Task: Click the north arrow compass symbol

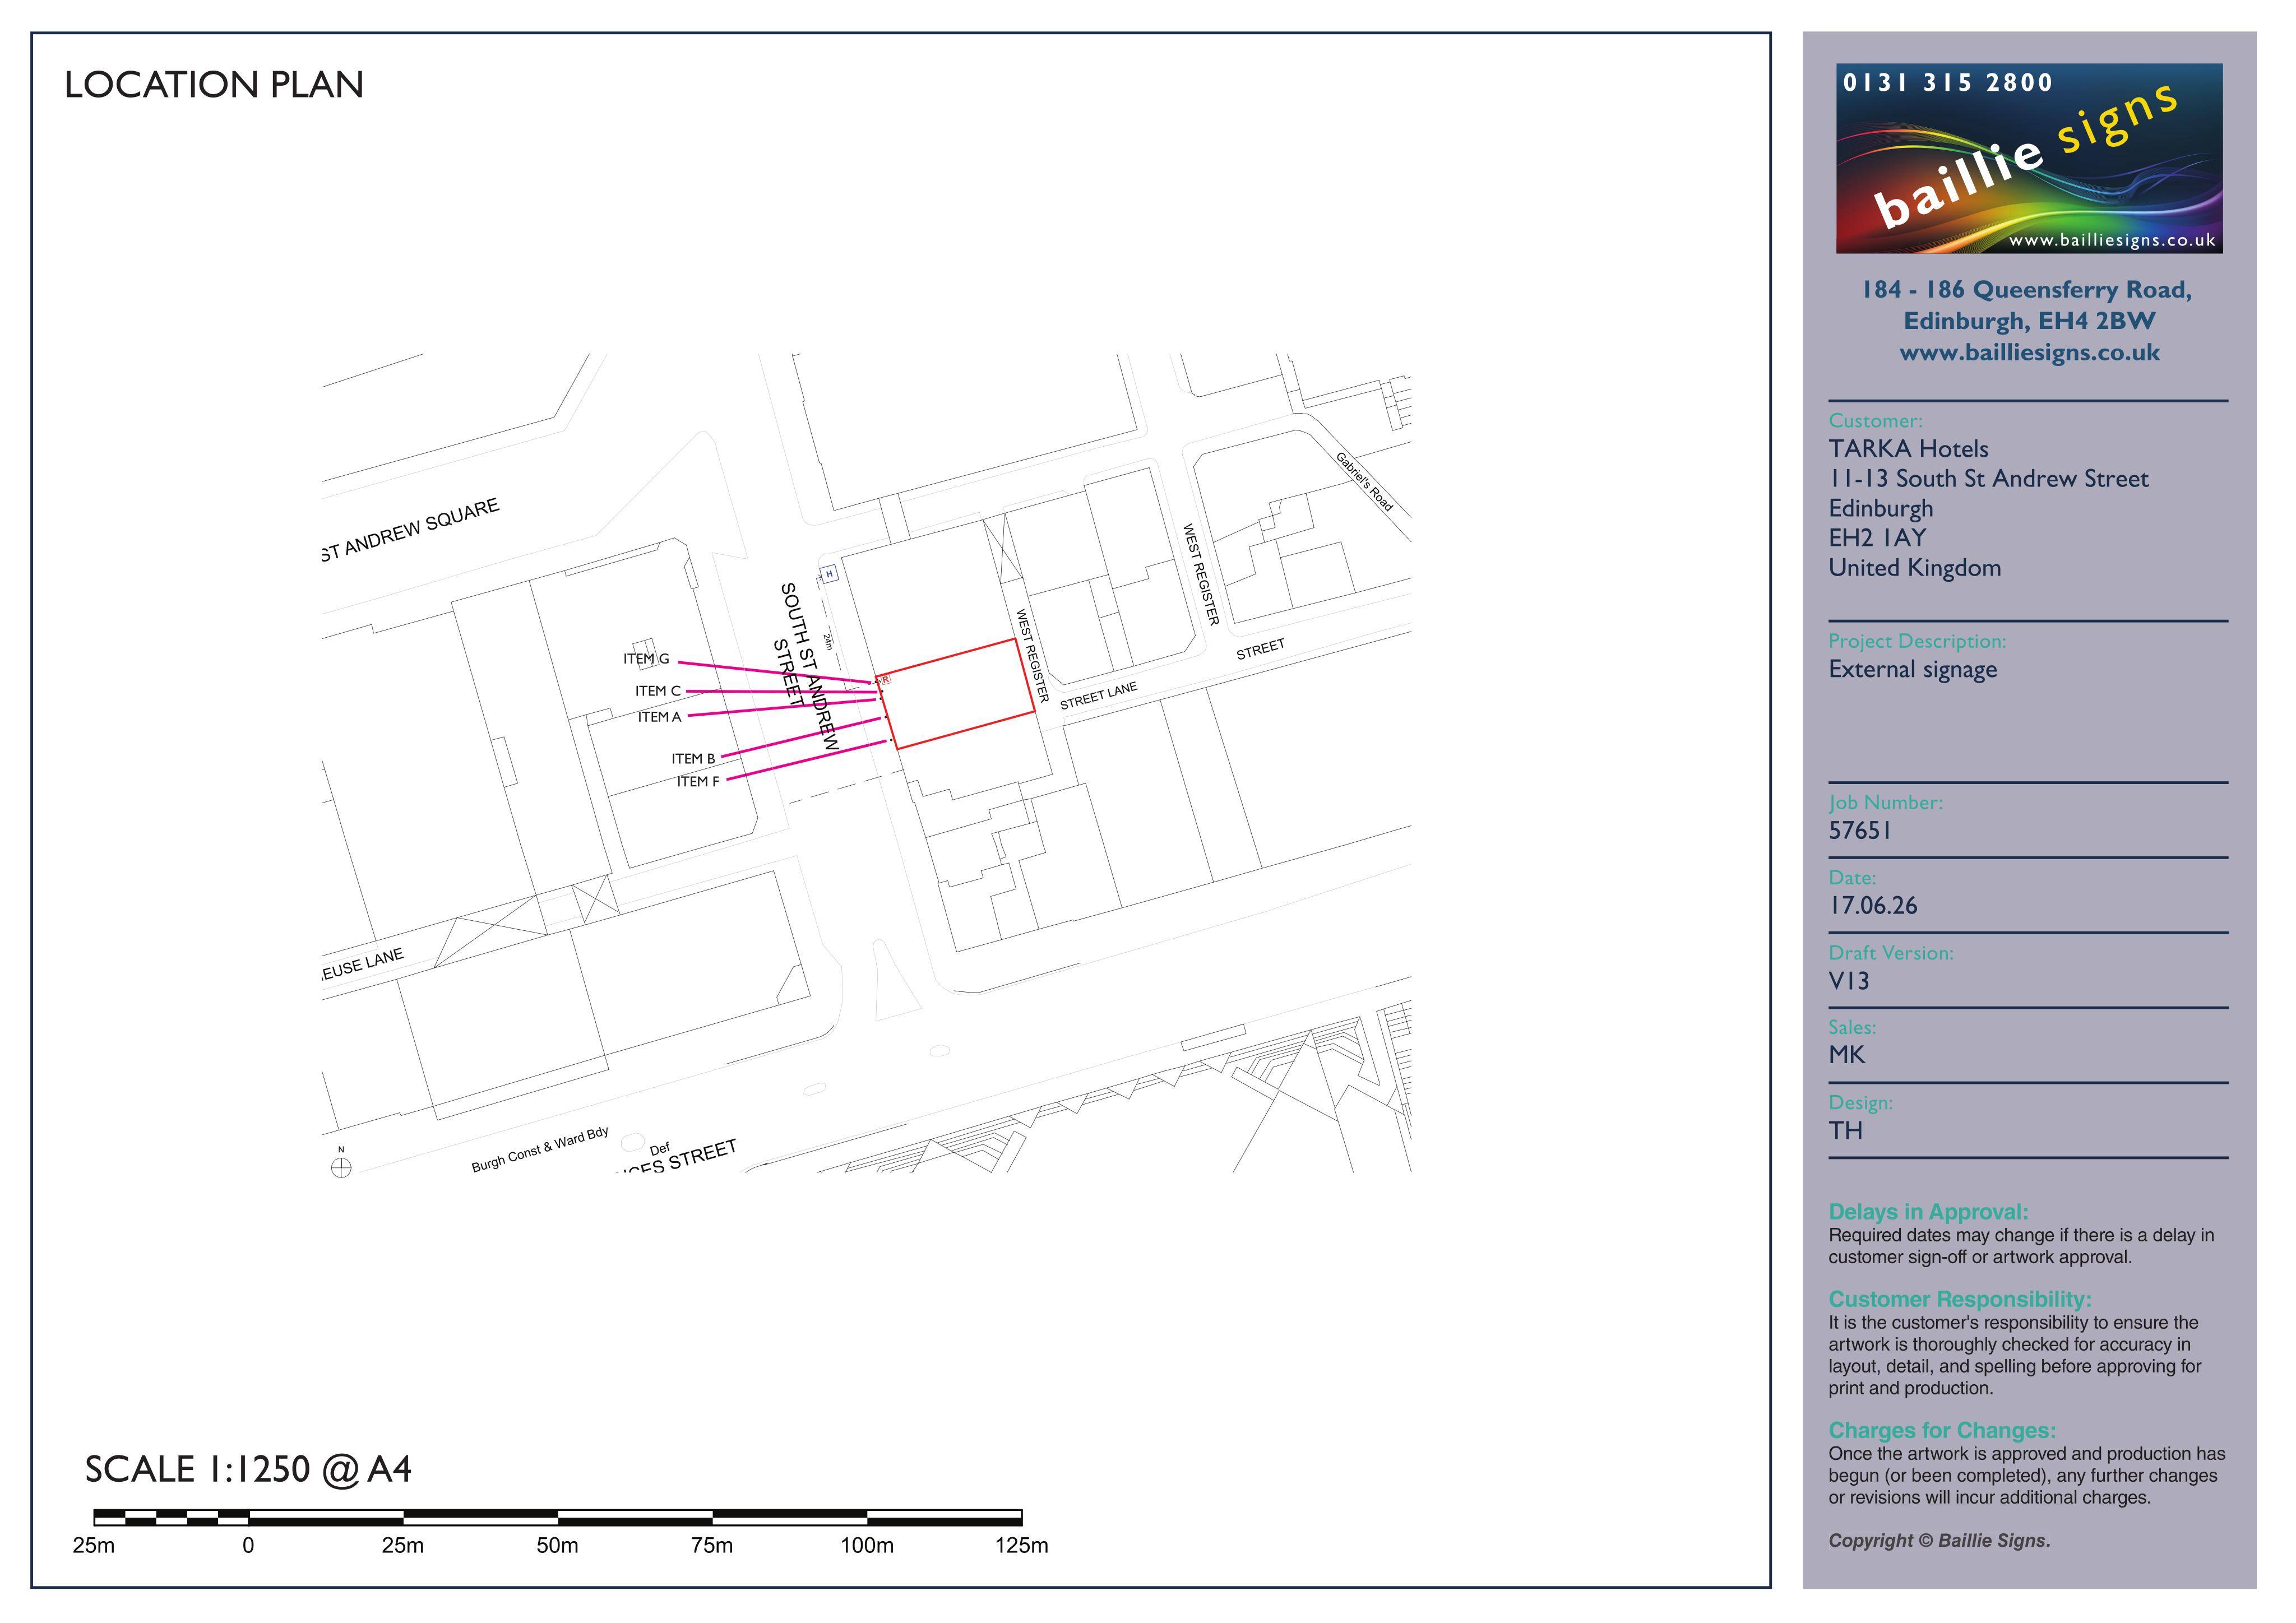Action: pyautogui.click(x=341, y=1166)
